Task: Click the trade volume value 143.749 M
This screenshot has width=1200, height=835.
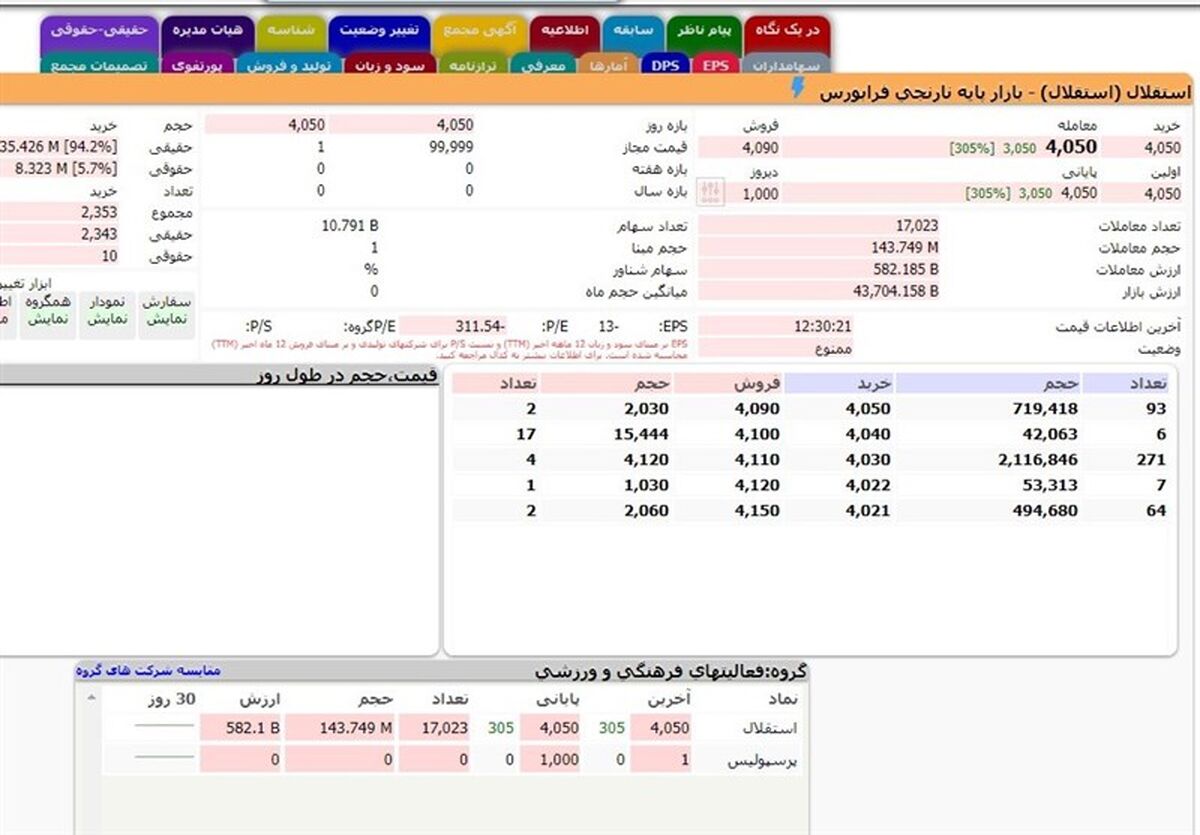Action: [904, 247]
